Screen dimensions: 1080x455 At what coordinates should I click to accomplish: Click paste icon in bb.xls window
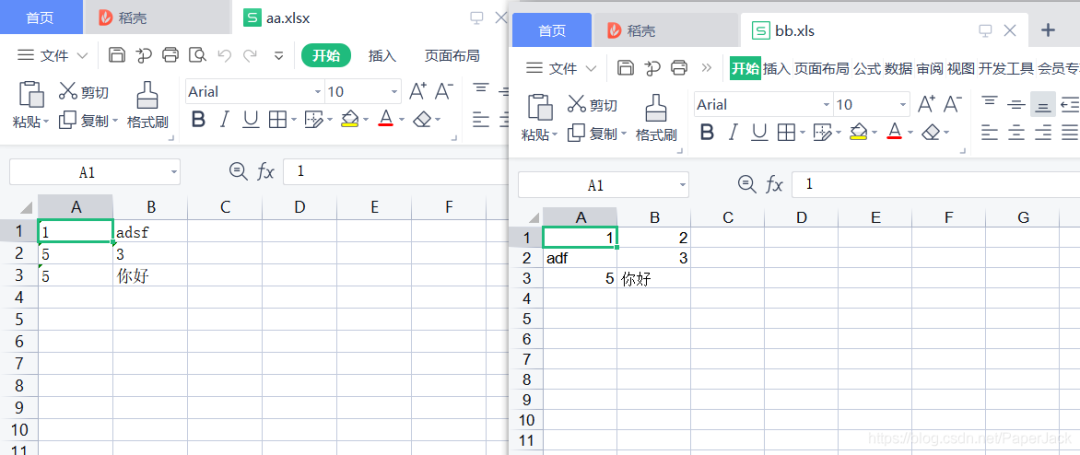point(539,107)
